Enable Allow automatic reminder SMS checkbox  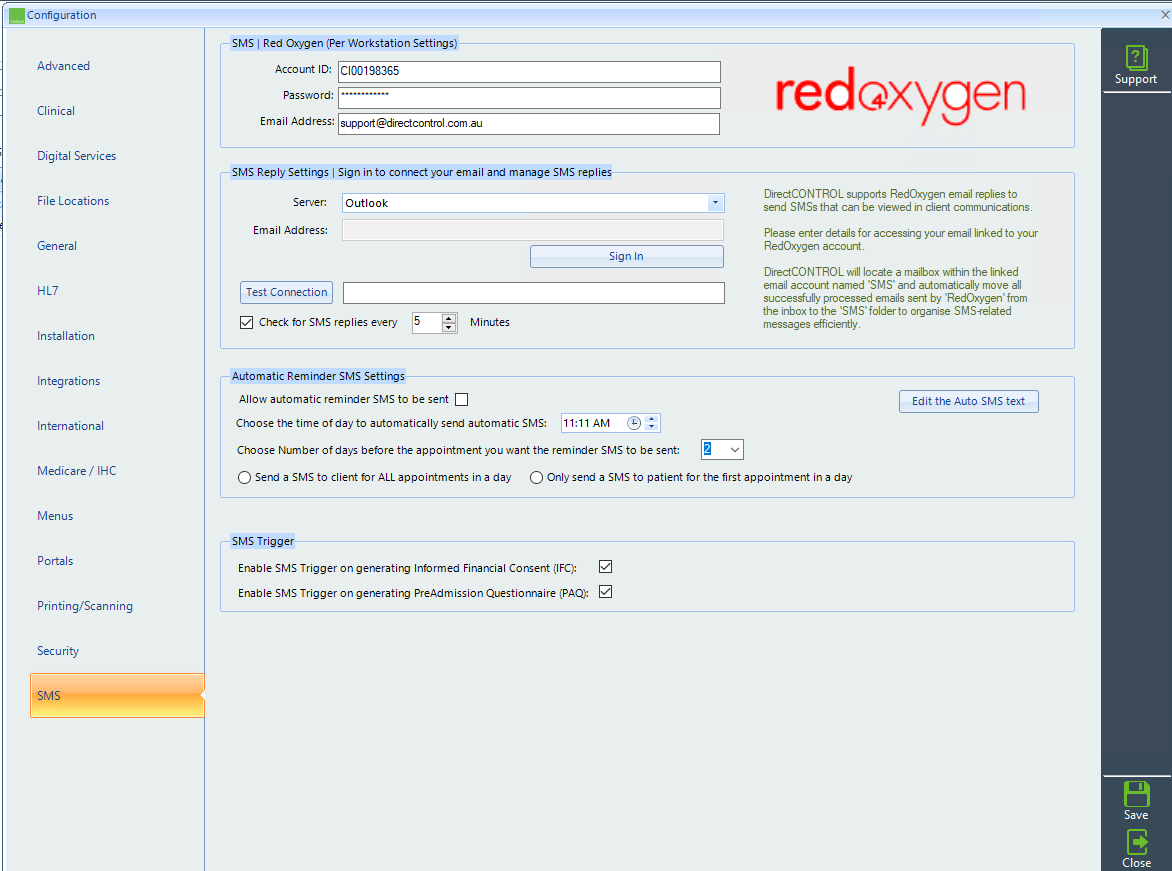(x=461, y=399)
